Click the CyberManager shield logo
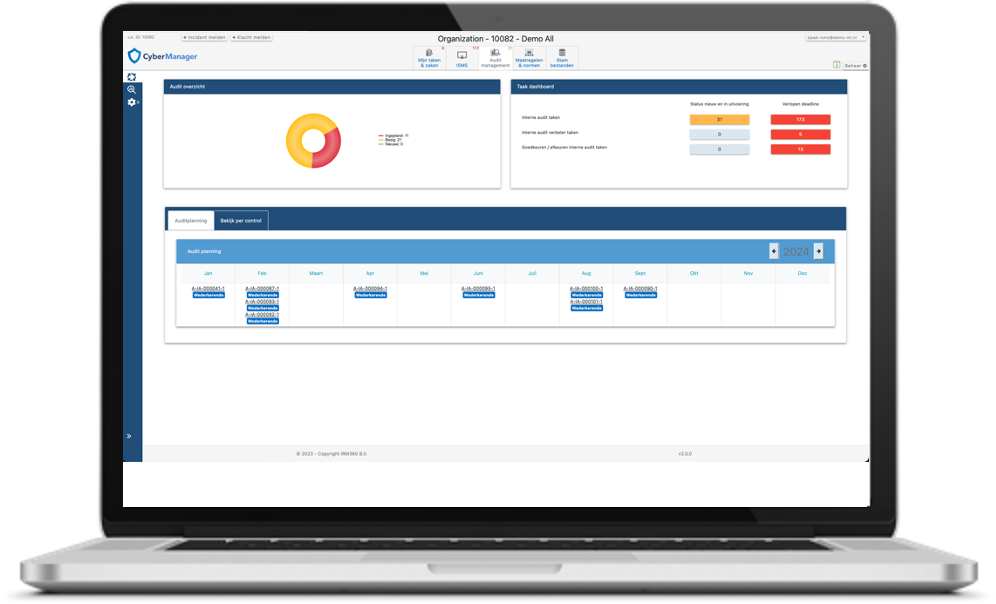Image resolution: width=996 pixels, height=604 pixels. tap(135, 56)
